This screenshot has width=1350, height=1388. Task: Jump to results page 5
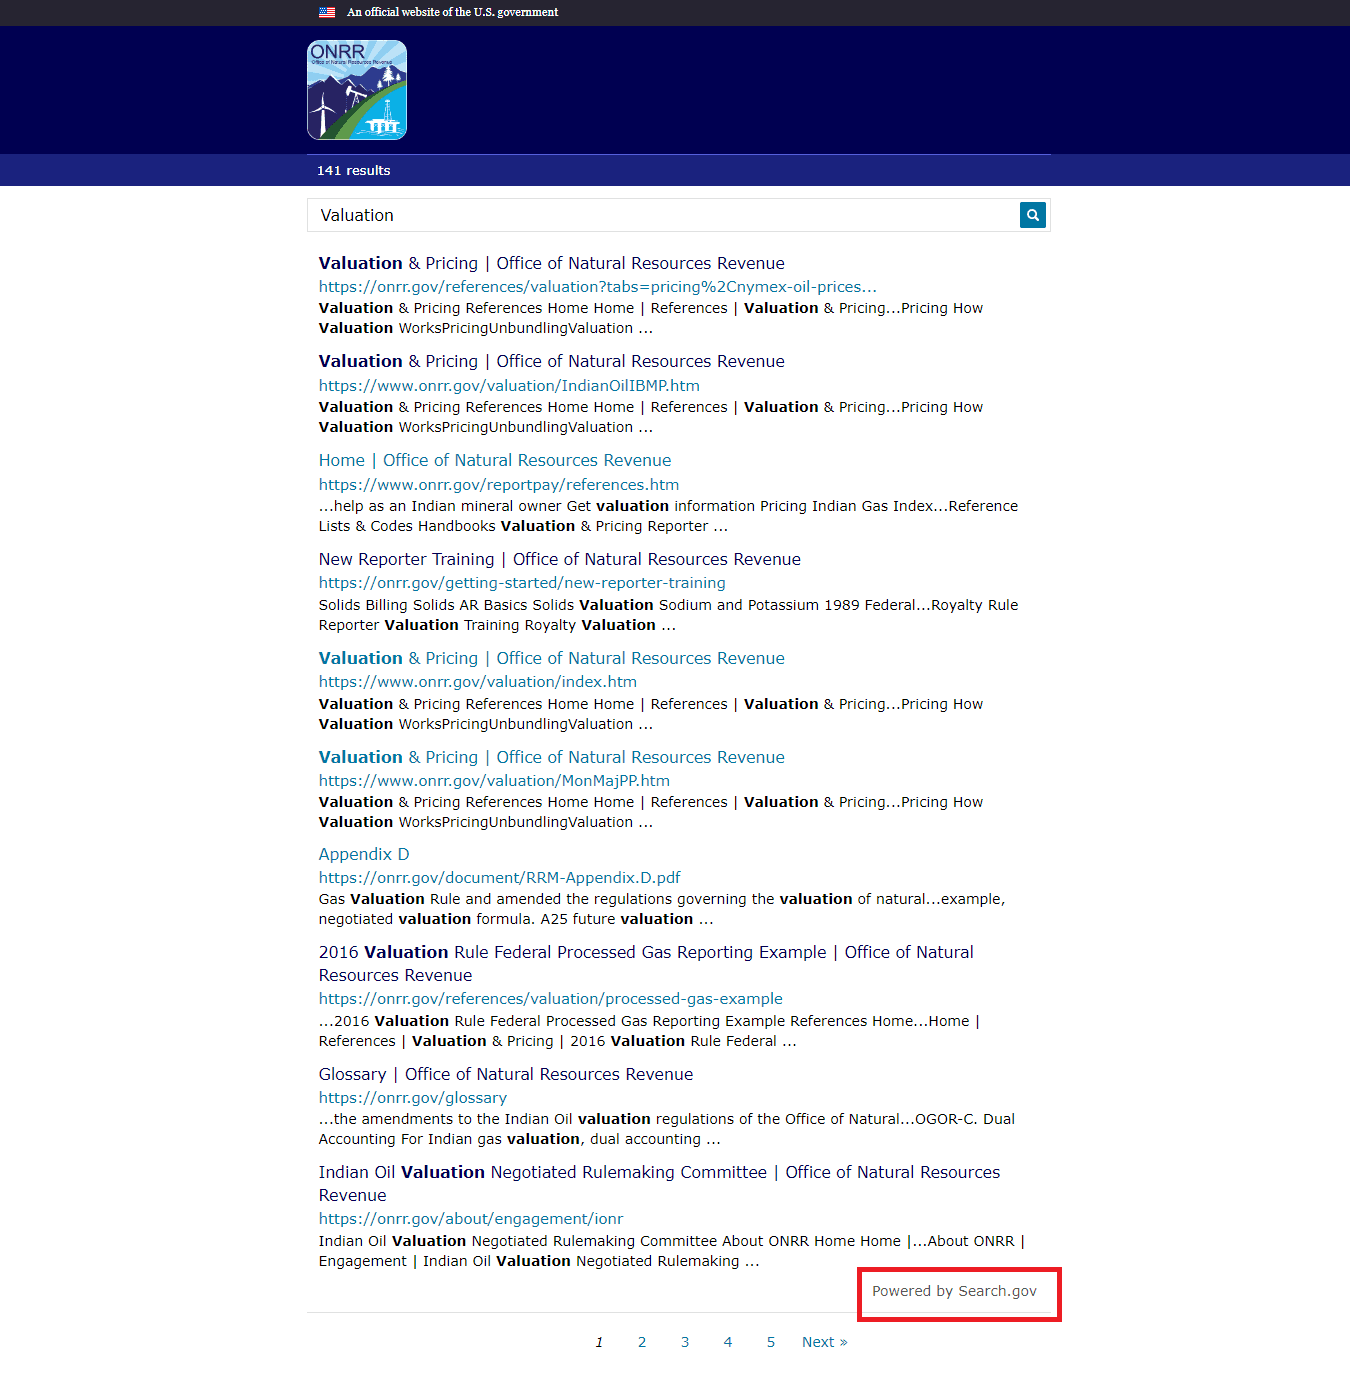(771, 1342)
